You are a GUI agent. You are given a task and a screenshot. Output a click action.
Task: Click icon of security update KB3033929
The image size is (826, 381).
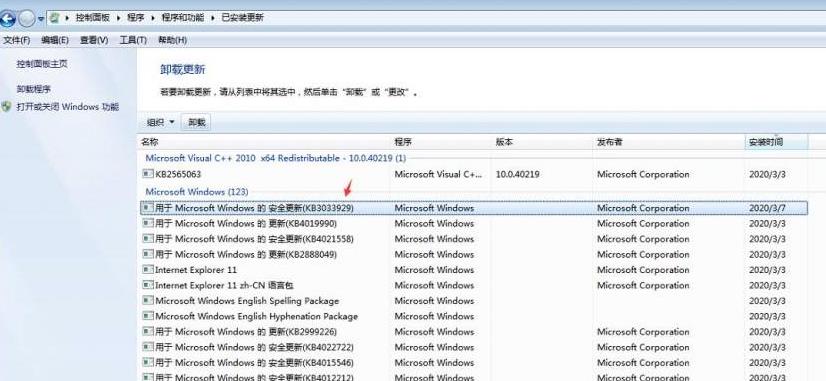tap(148, 208)
